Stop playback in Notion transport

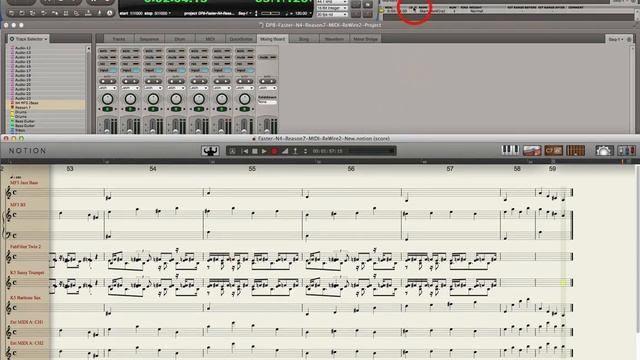[255, 151]
